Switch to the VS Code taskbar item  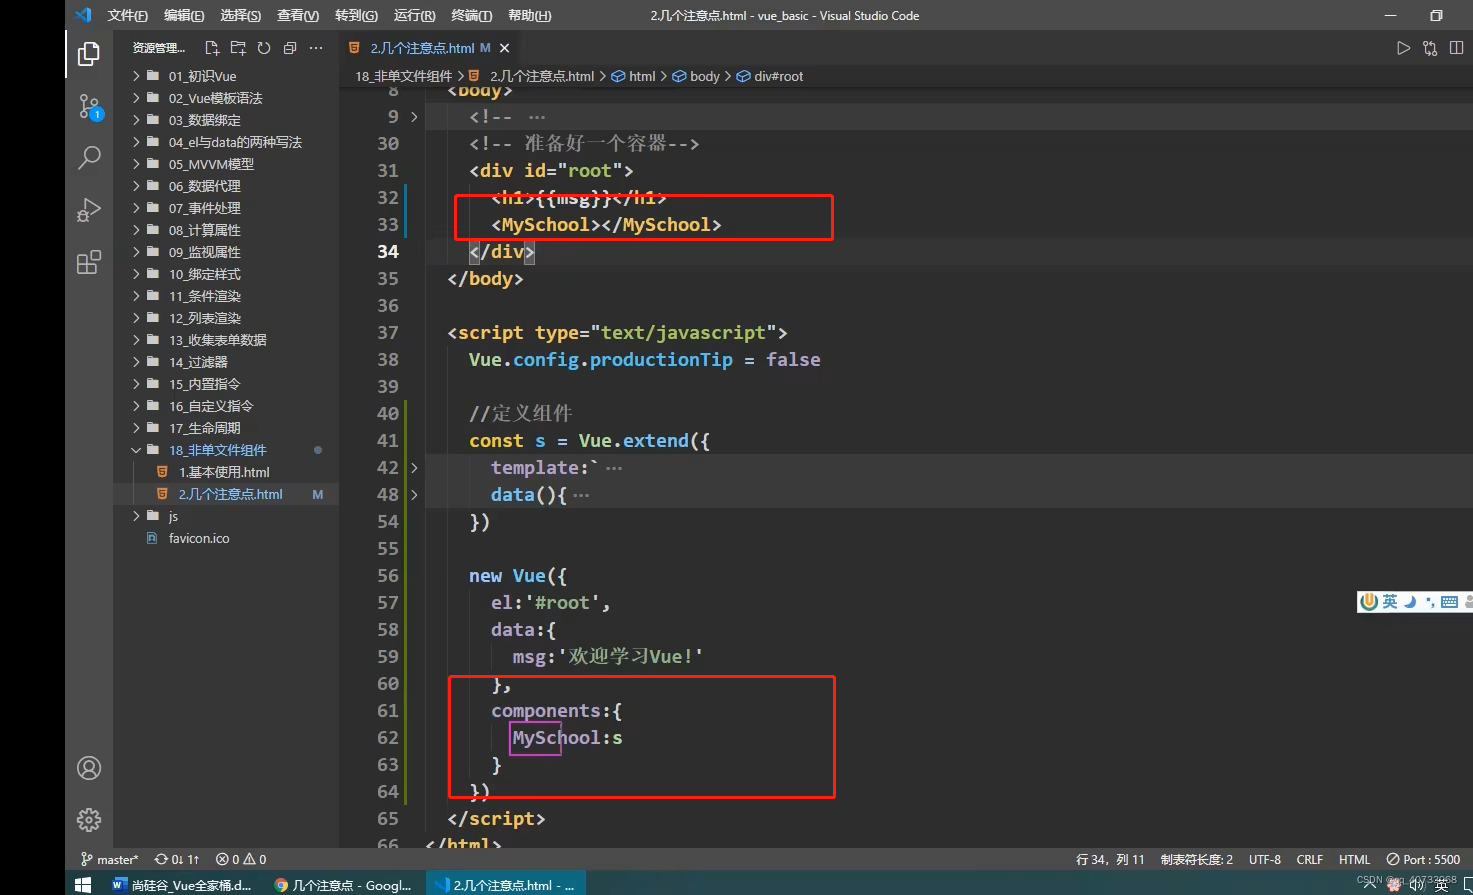[505, 884]
